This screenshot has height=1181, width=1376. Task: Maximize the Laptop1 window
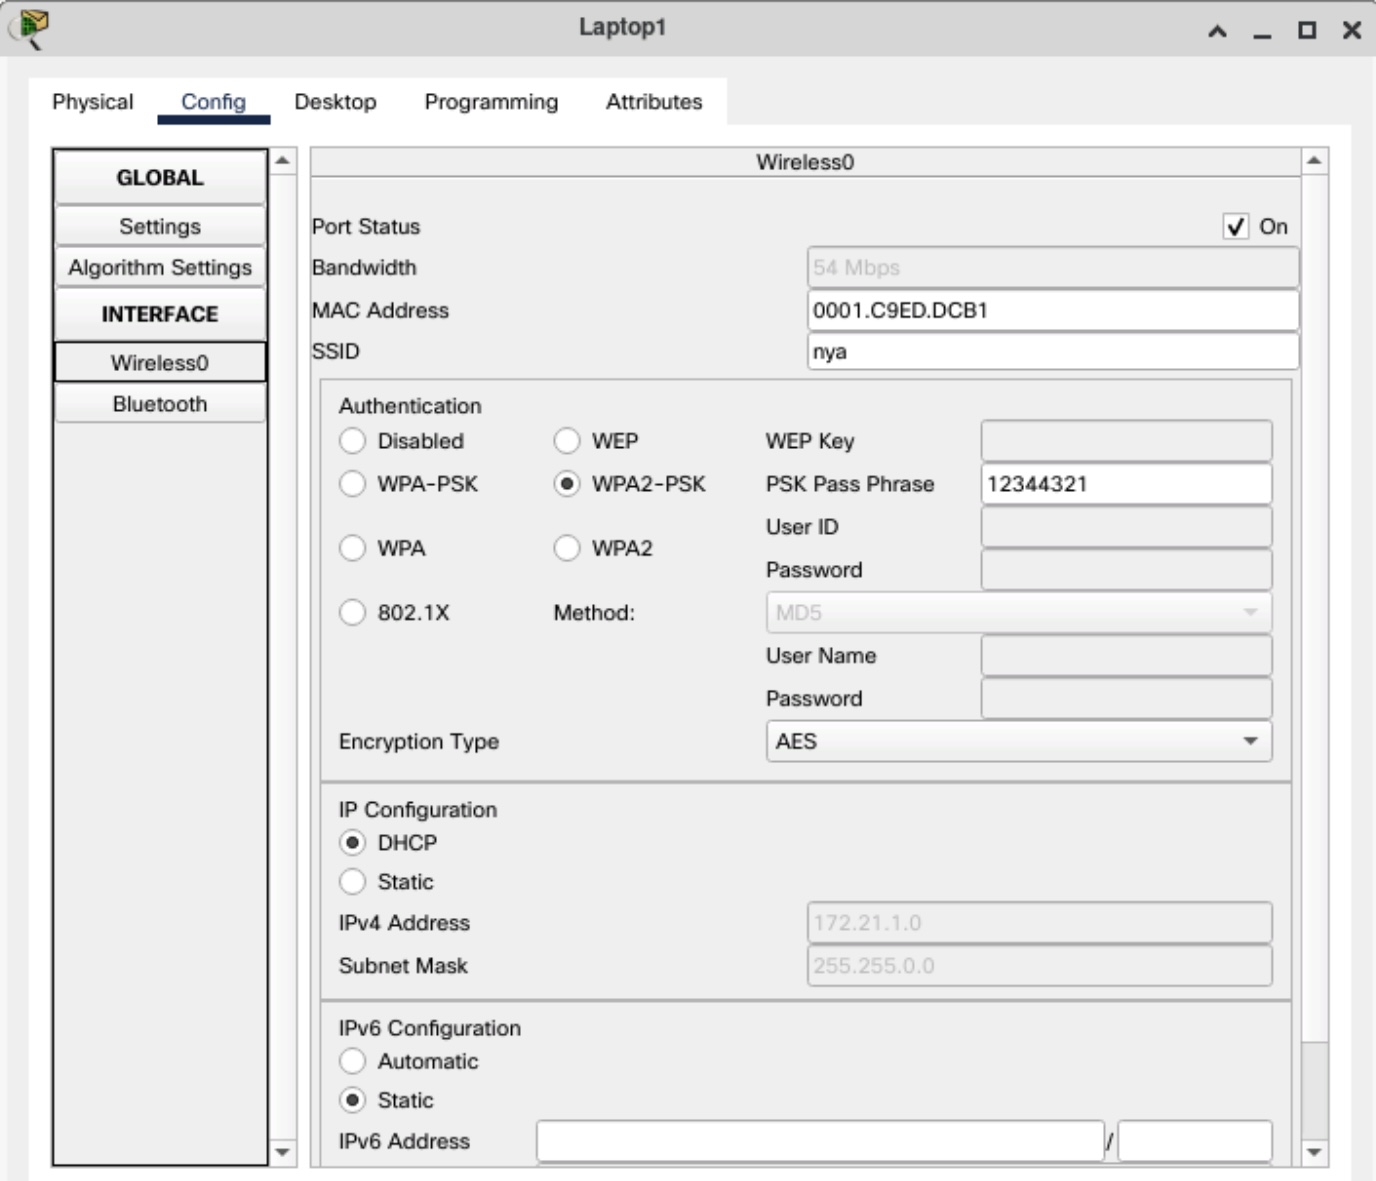[x=1306, y=31]
